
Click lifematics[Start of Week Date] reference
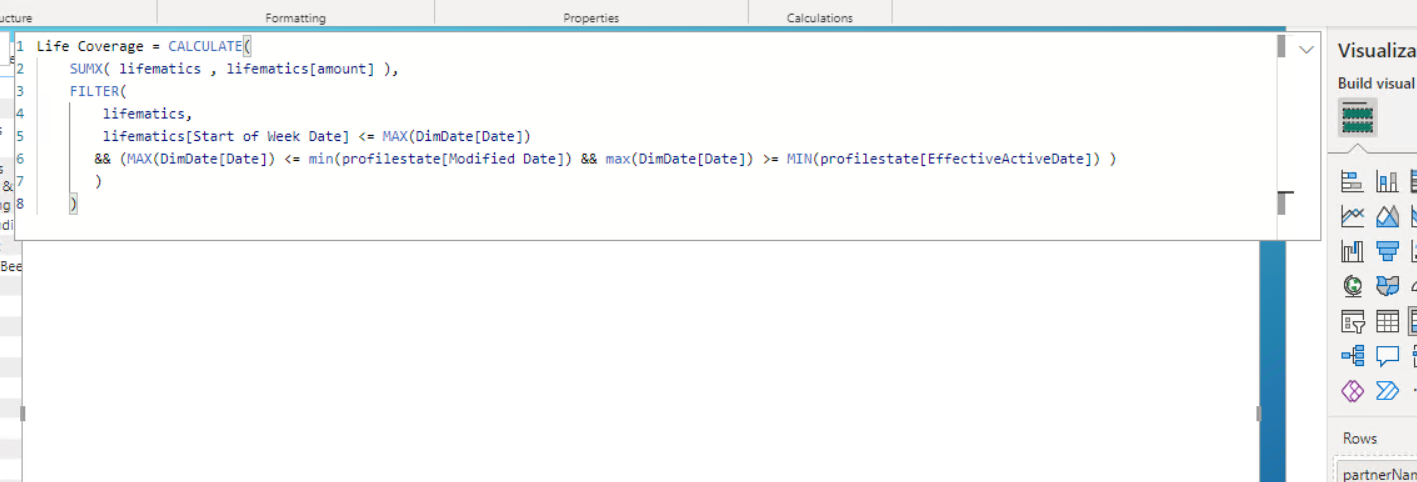pos(226,136)
